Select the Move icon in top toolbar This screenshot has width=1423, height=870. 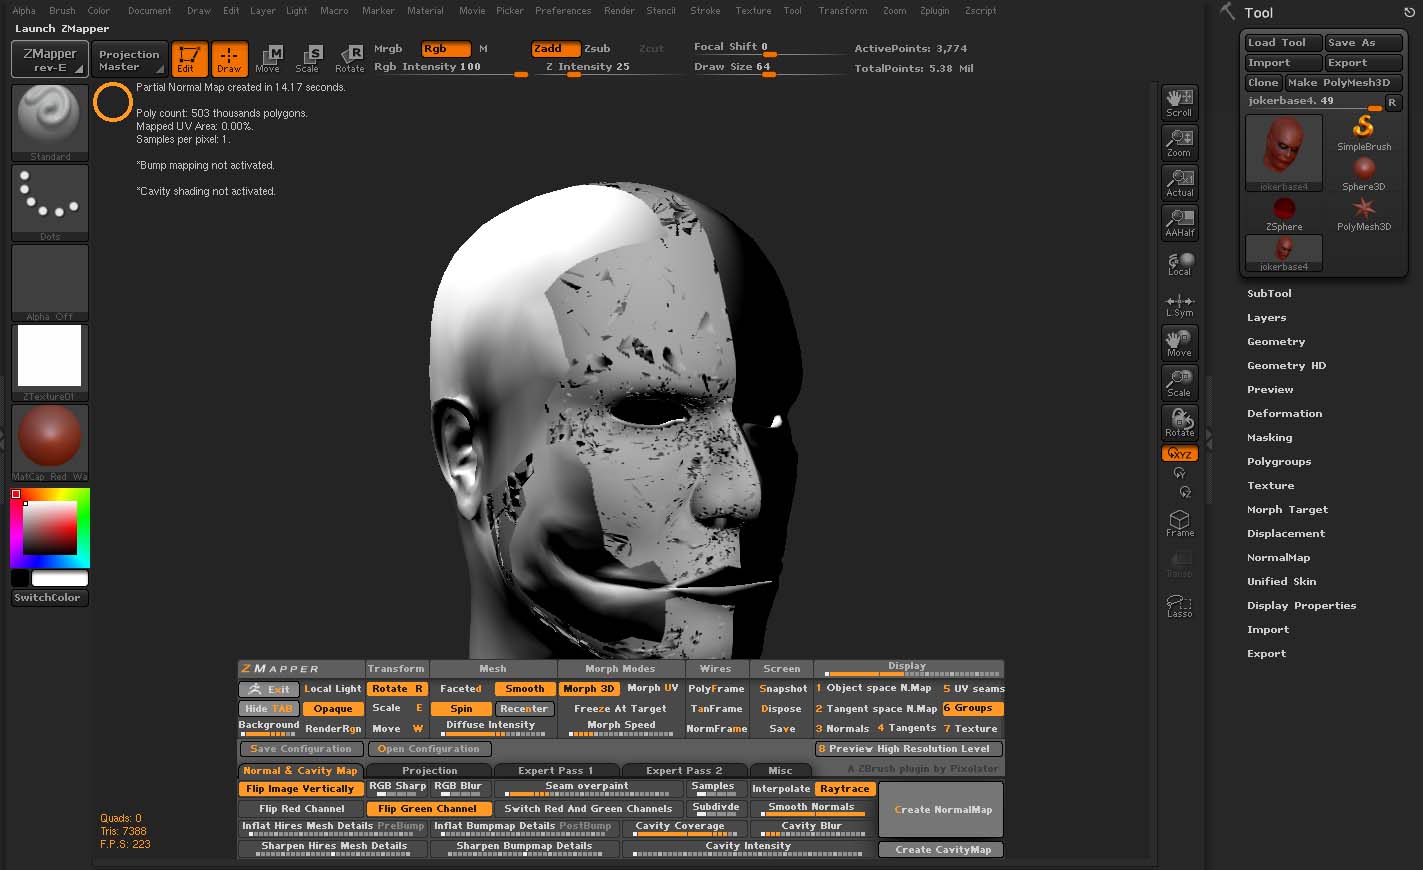(x=268, y=58)
